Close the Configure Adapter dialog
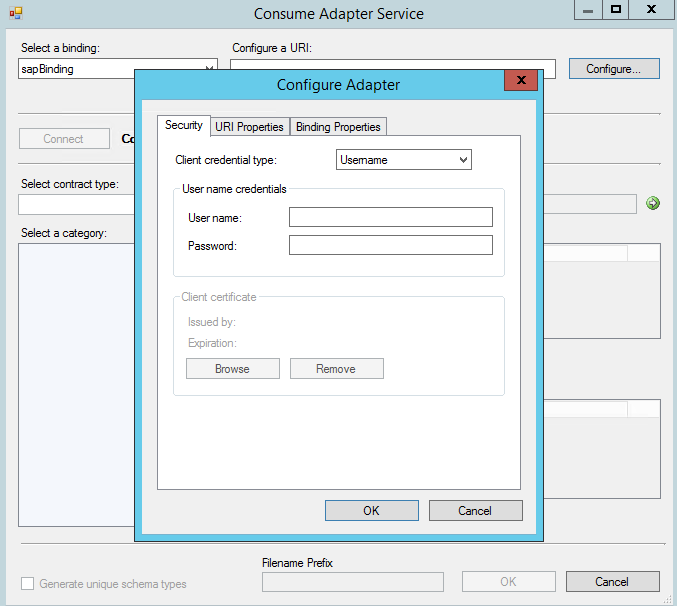The height and width of the screenshot is (606, 677). (x=521, y=80)
